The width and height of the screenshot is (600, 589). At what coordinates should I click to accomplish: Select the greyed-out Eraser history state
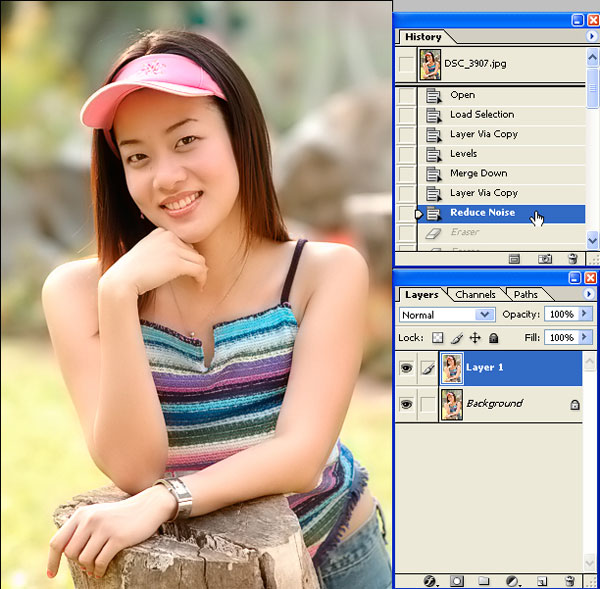501,233
